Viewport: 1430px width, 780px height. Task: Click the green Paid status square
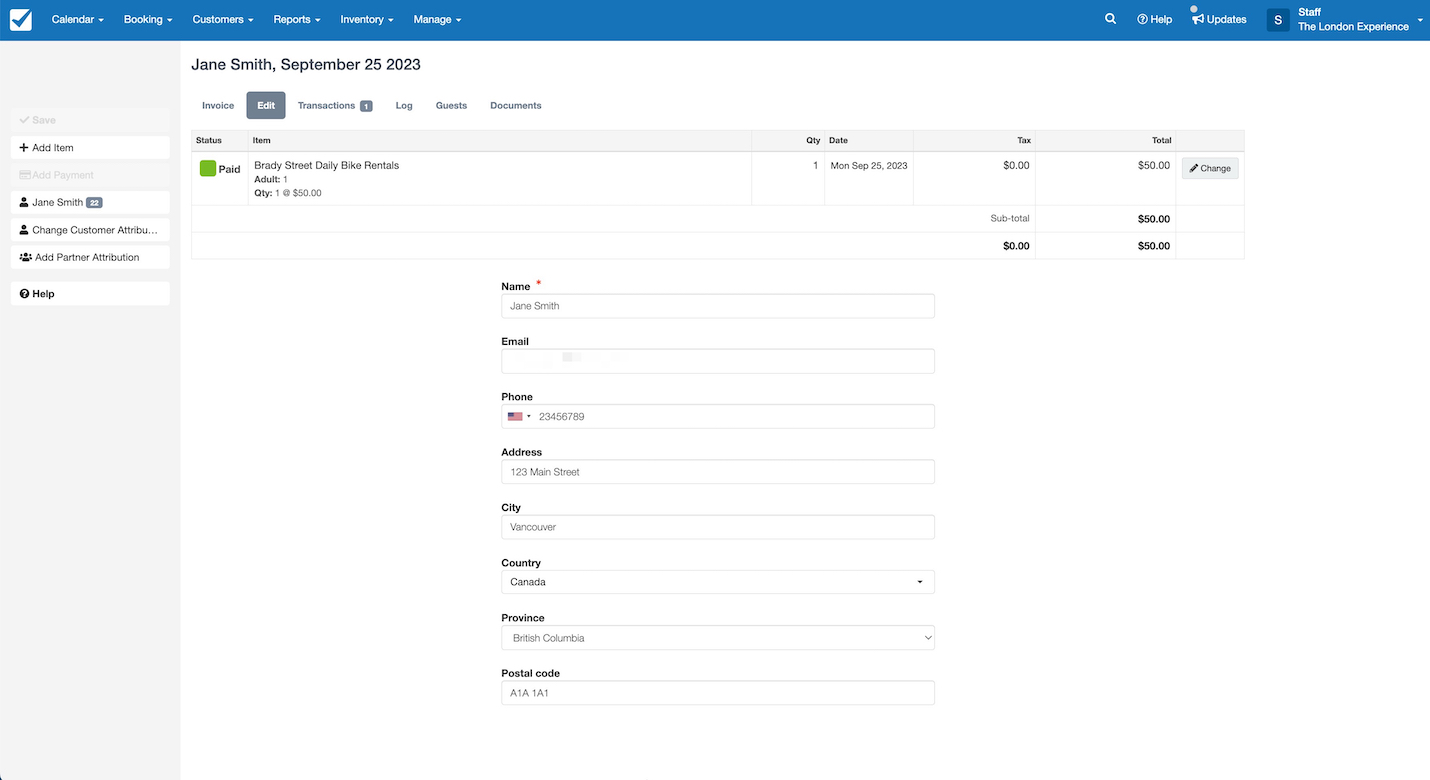pos(208,168)
